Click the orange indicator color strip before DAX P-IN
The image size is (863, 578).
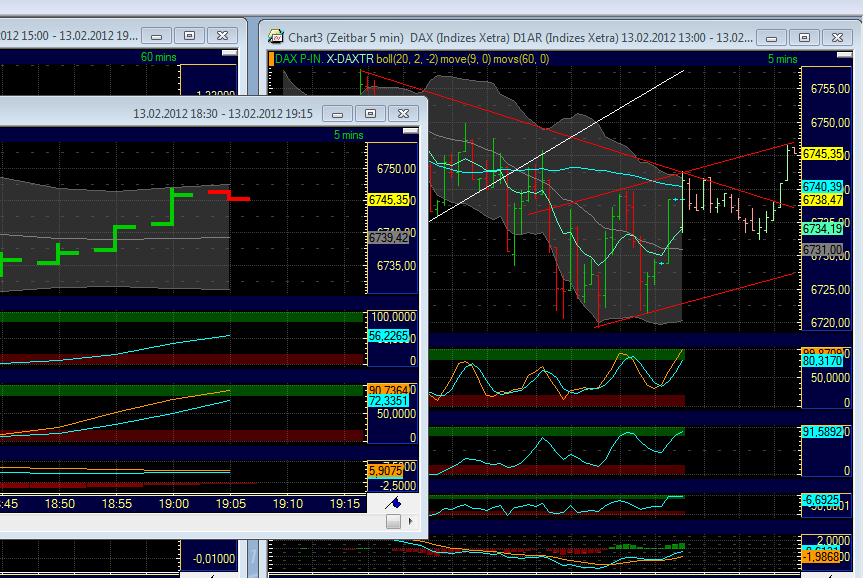tap(270, 58)
